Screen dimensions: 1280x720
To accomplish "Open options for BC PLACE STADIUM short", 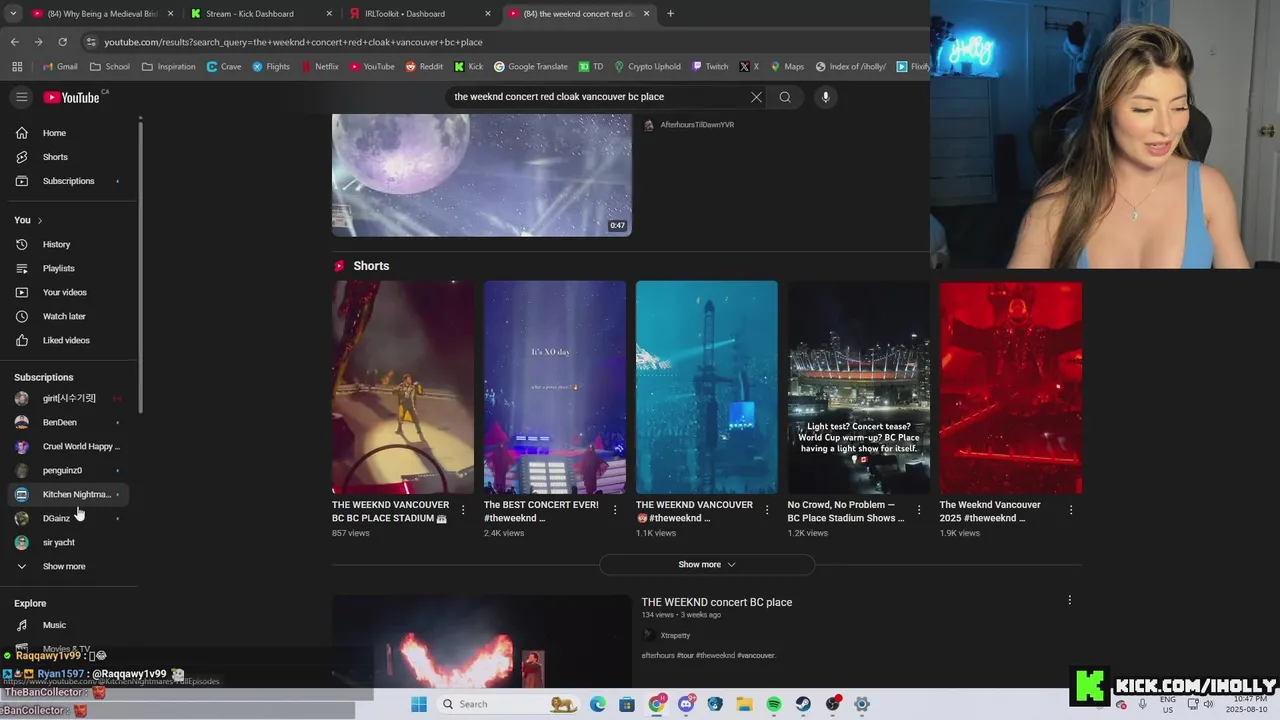I will coord(463,510).
